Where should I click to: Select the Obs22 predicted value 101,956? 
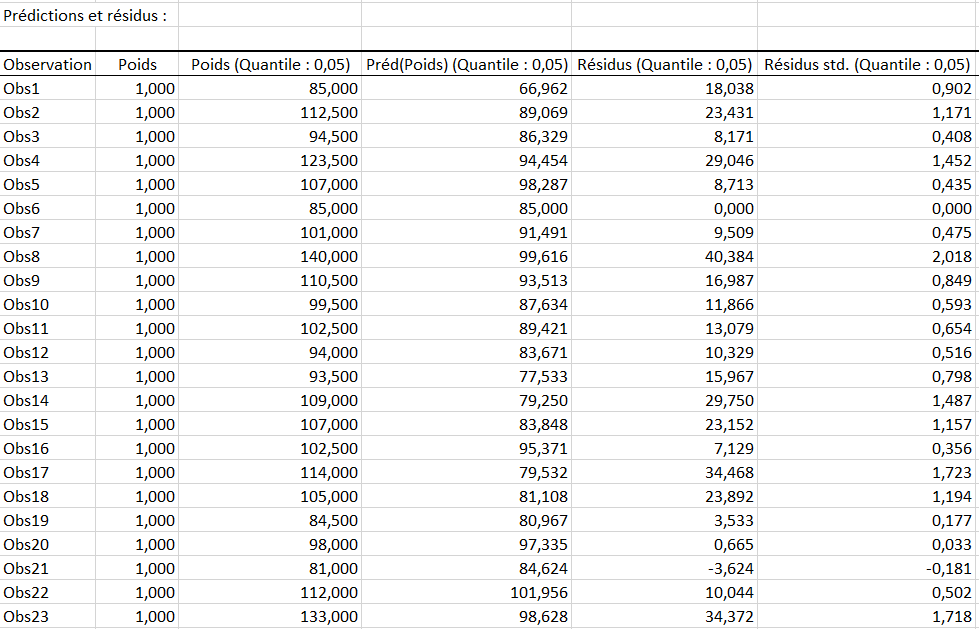coord(535,592)
